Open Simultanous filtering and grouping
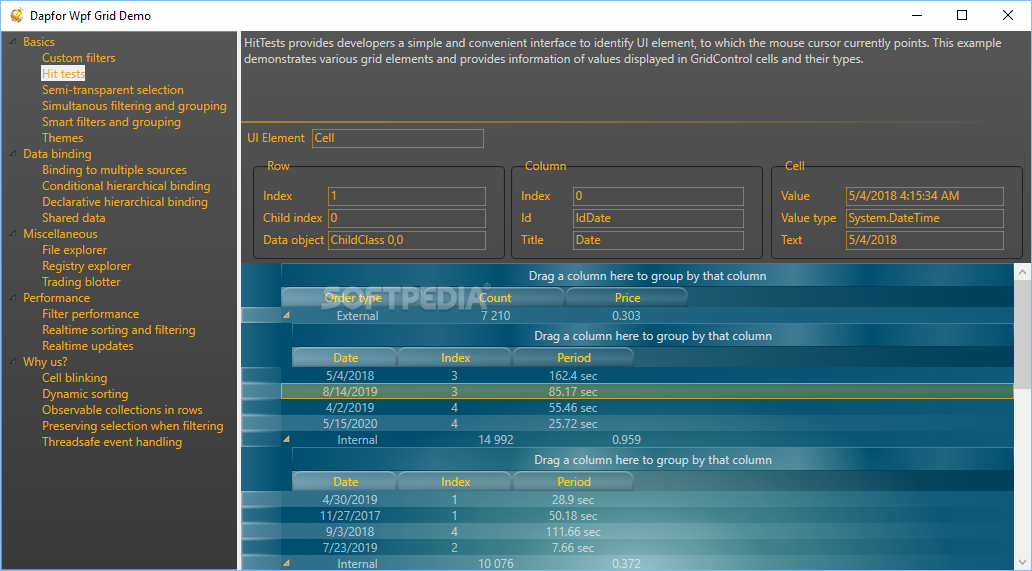The image size is (1032, 571). tap(134, 106)
